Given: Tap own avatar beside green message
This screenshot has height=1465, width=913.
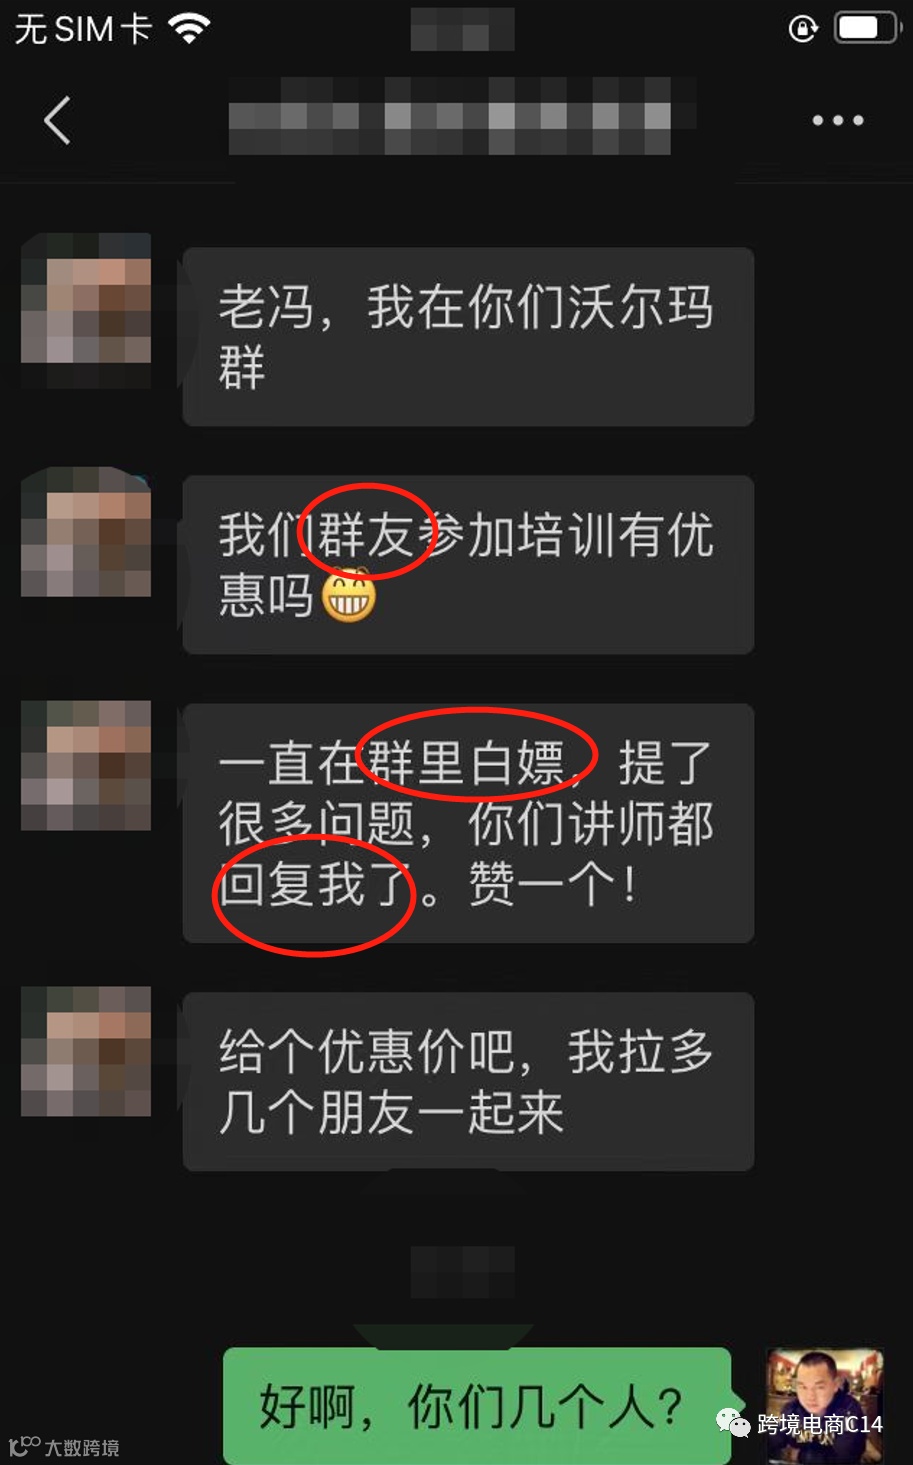Looking at the screenshot, I should tap(825, 1405).
